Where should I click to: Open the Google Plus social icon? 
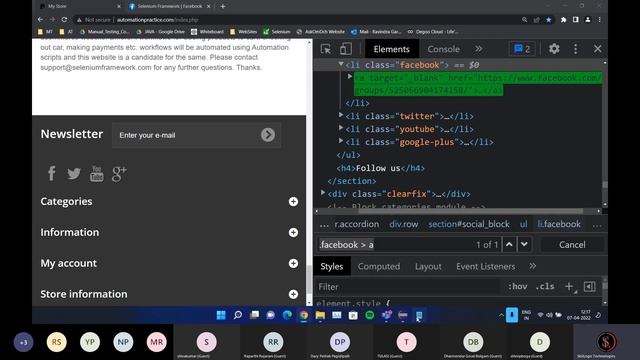(119, 173)
